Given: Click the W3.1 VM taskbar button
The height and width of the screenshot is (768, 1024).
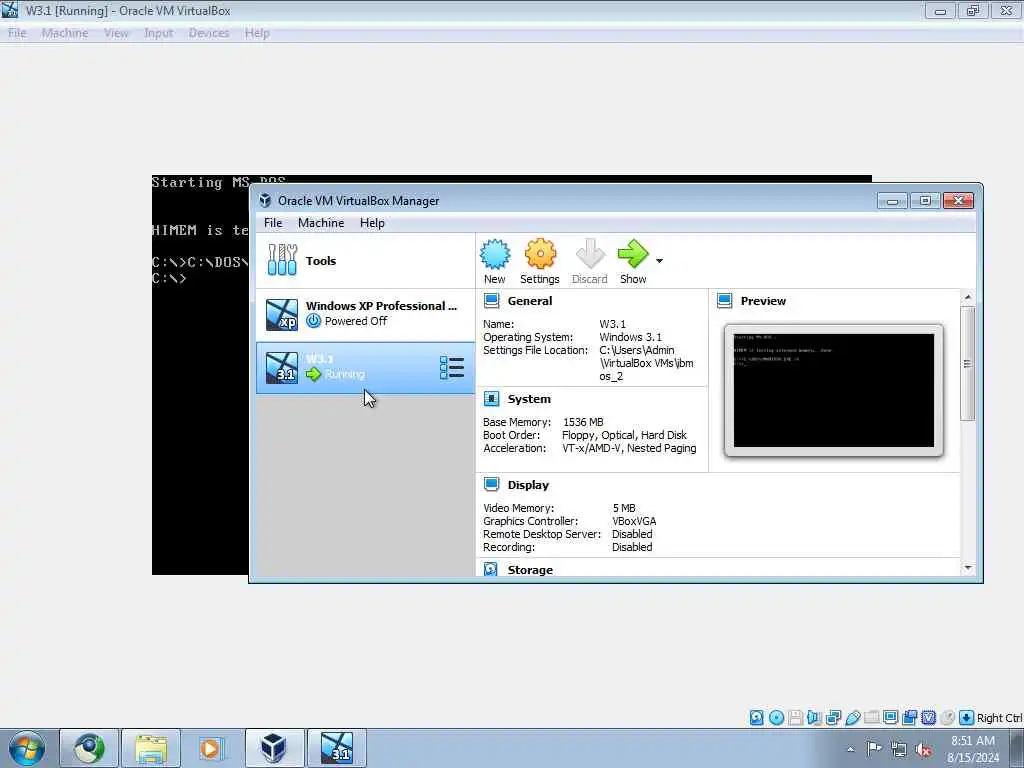Looking at the screenshot, I should tap(337, 748).
